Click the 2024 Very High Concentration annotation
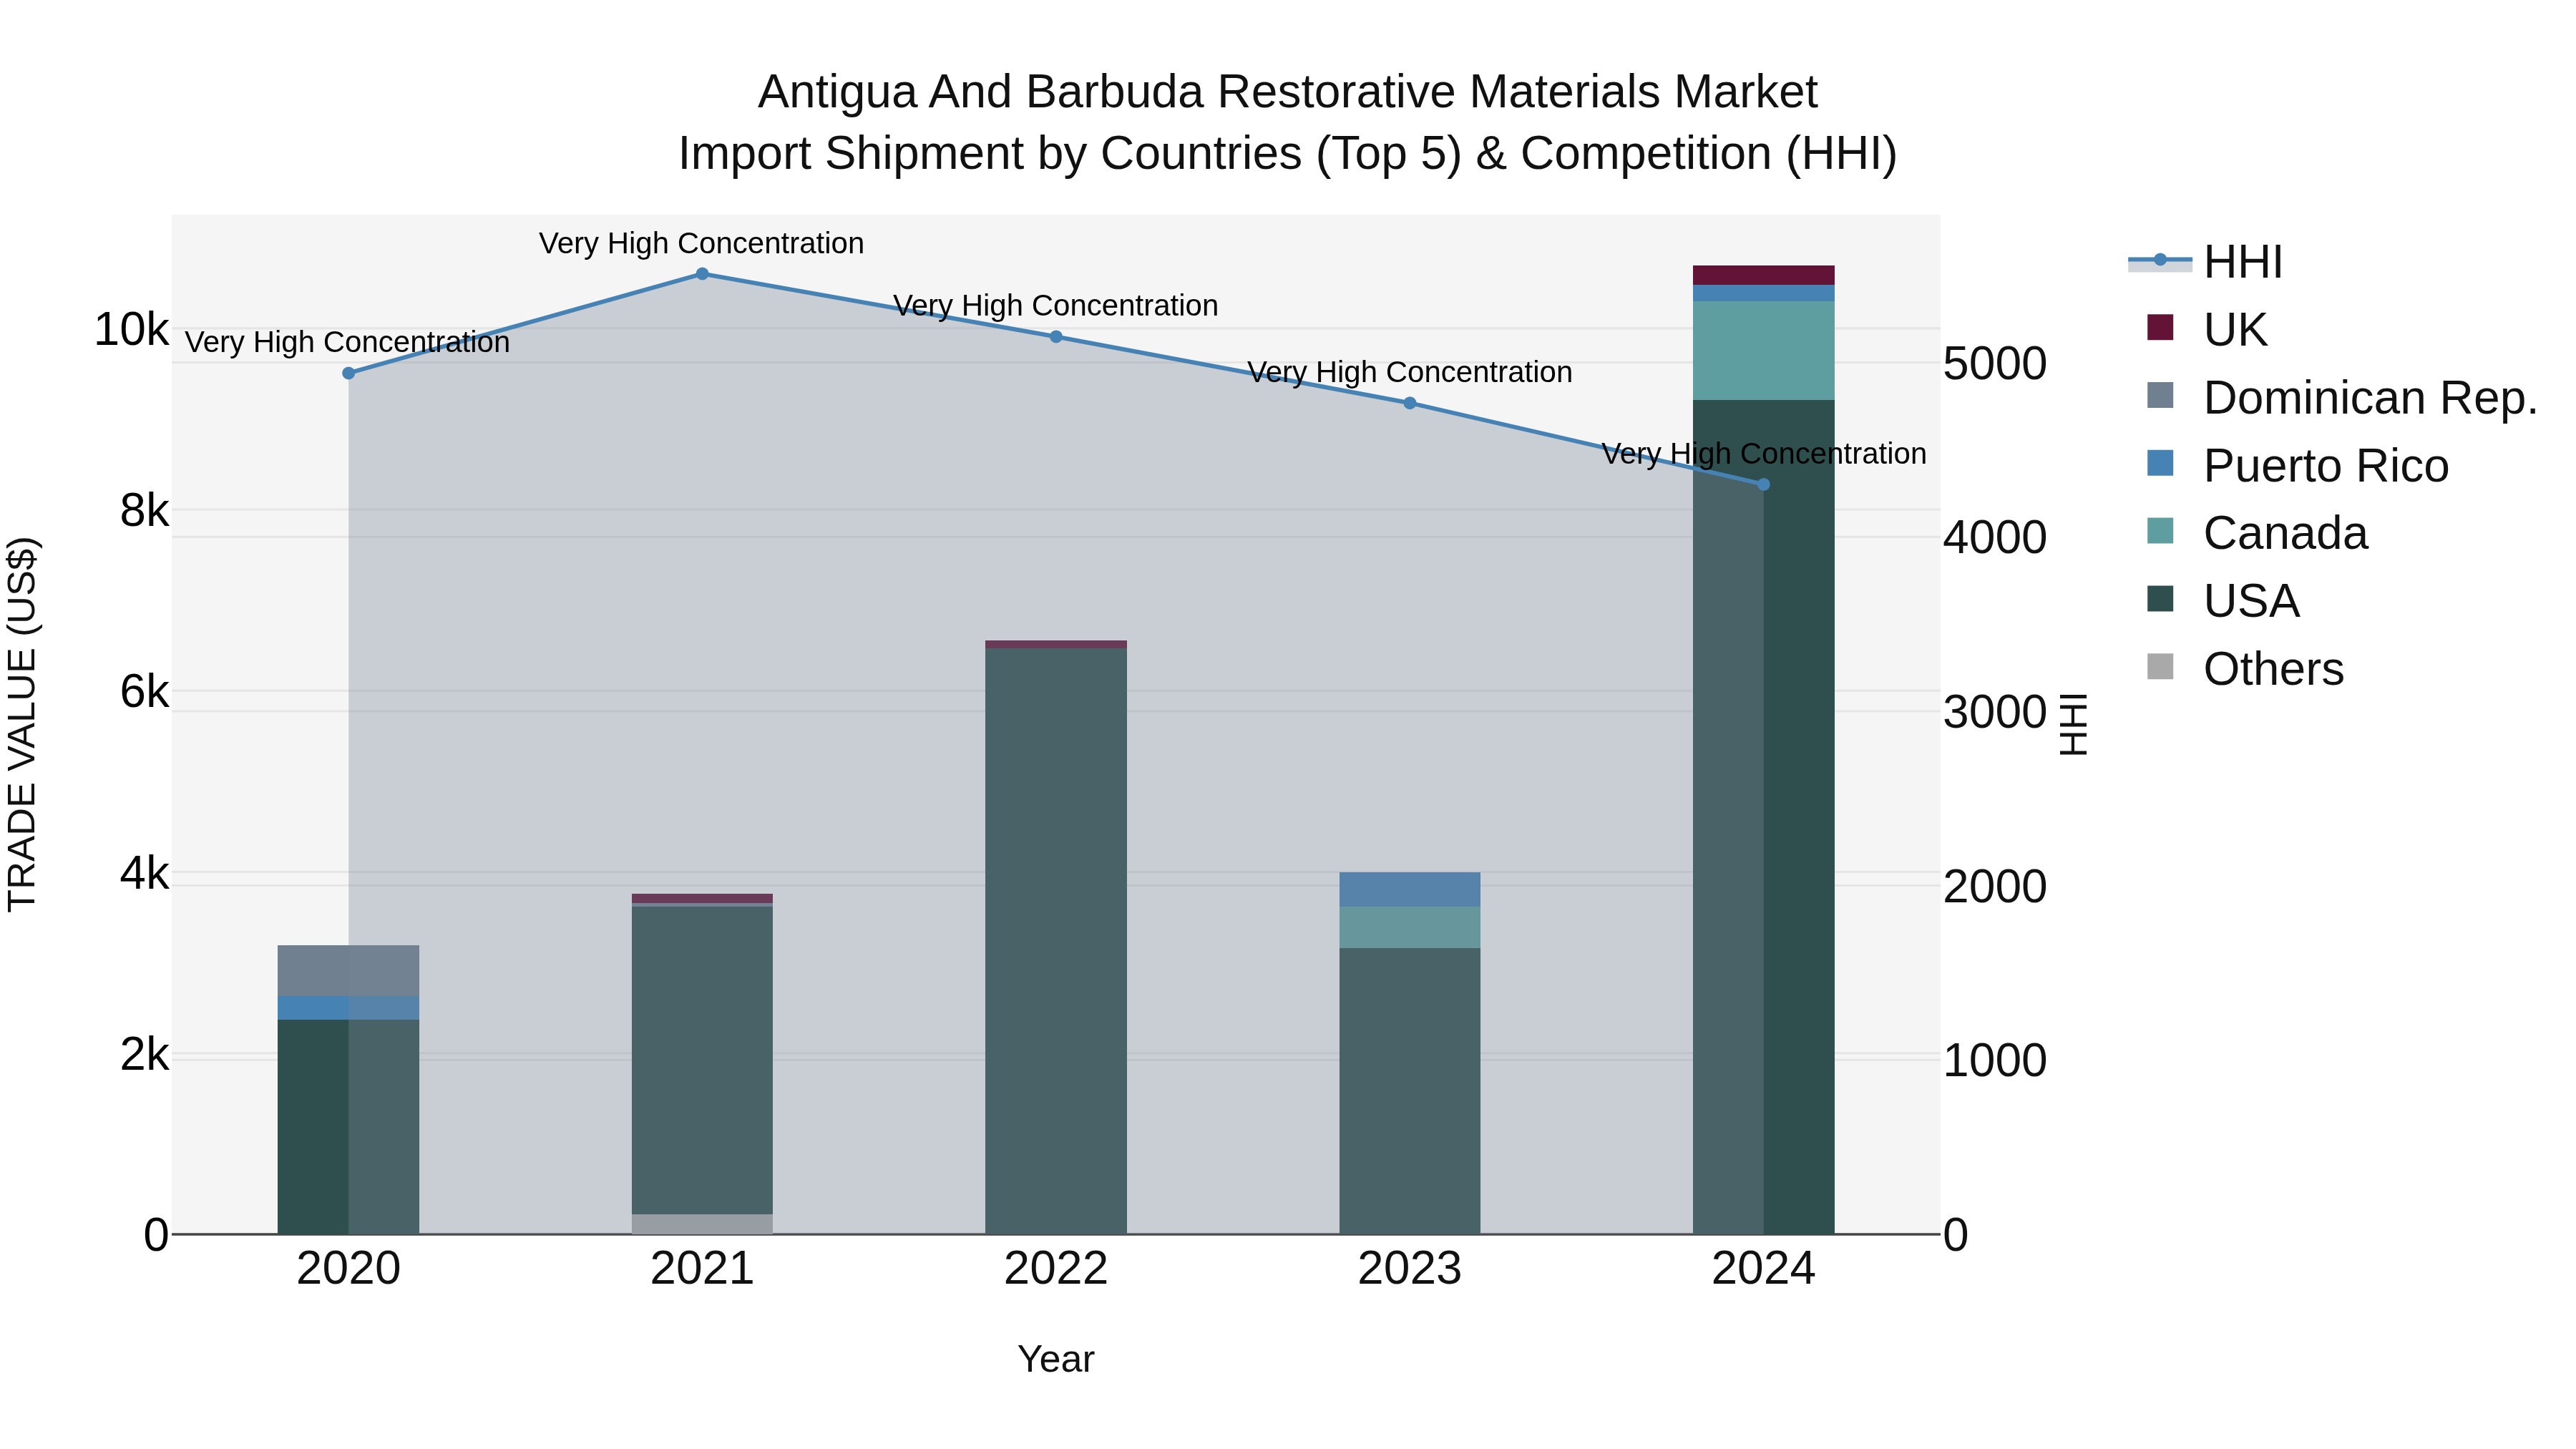The width and height of the screenshot is (2576, 1449). pyautogui.click(x=1764, y=453)
